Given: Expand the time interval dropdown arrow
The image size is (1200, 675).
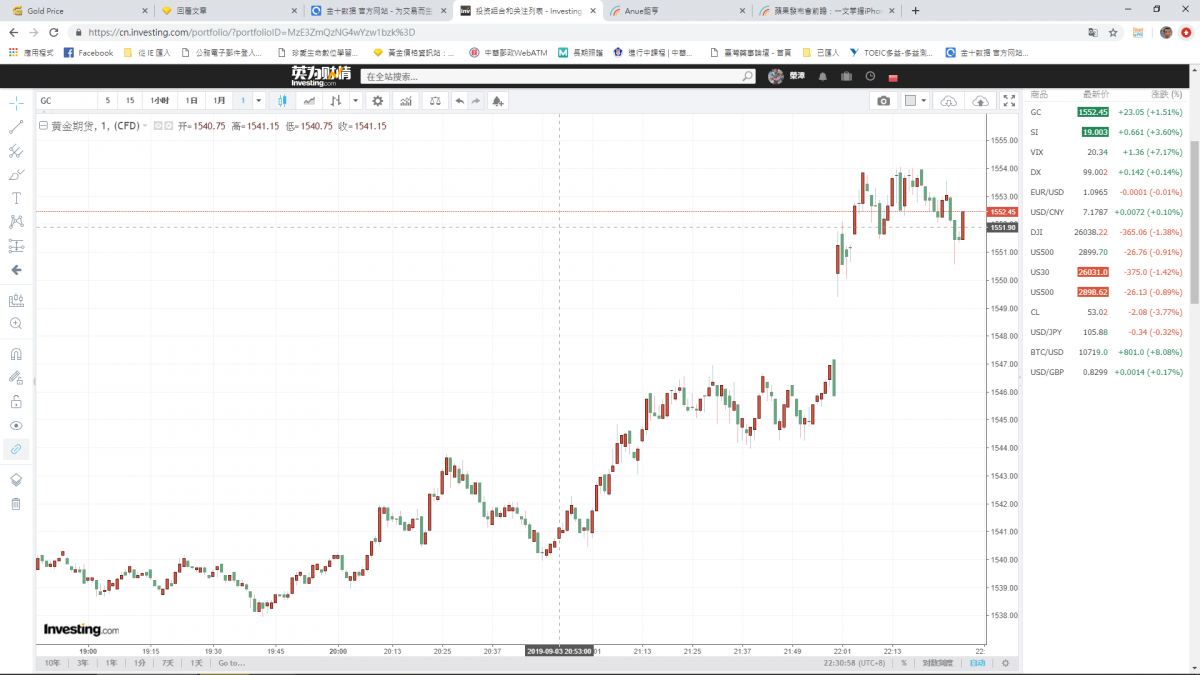Looking at the screenshot, I should (x=259, y=101).
